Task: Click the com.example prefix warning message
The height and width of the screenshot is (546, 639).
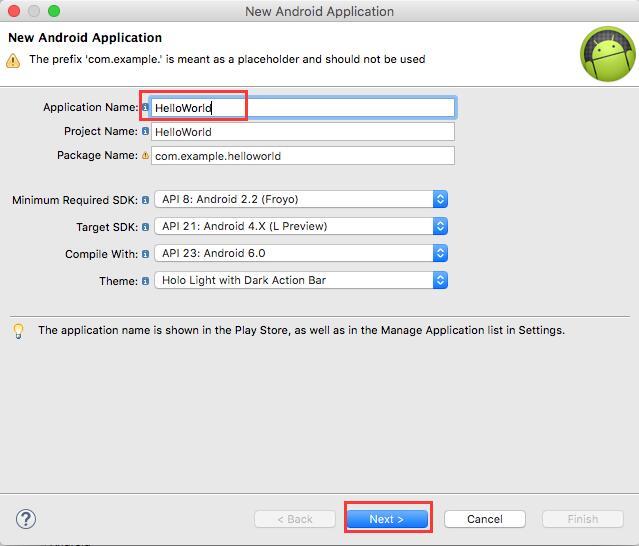Action: (x=227, y=59)
